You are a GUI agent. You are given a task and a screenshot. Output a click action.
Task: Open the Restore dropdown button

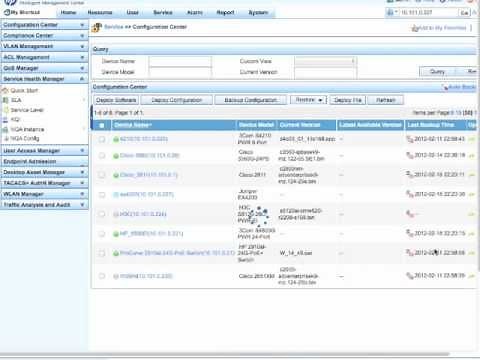pyautogui.click(x=309, y=100)
